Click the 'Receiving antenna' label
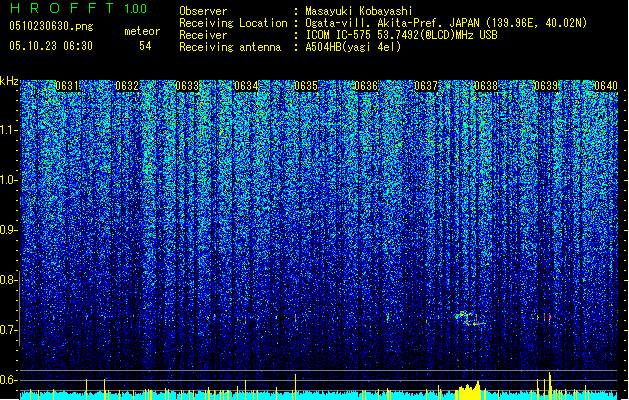This screenshot has height=400, width=629. coord(230,47)
